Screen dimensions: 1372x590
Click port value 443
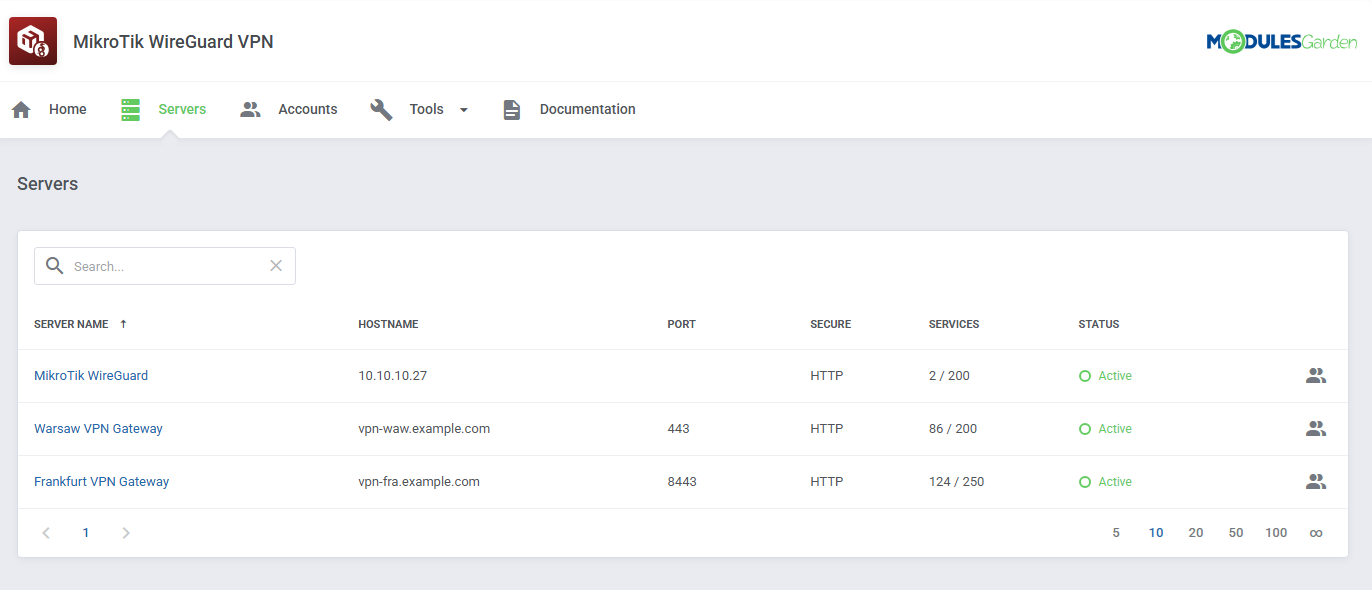679,429
